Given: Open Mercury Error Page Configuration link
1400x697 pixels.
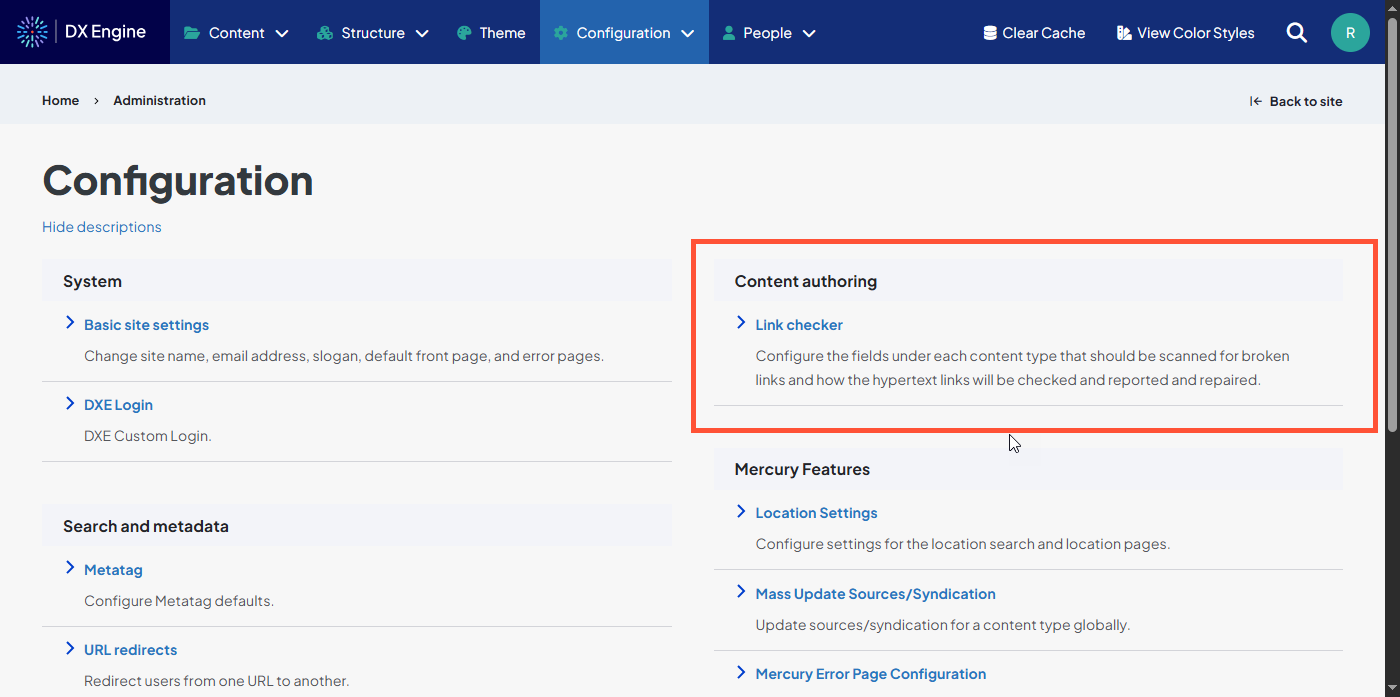Looking at the screenshot, I should click(871, 674).
